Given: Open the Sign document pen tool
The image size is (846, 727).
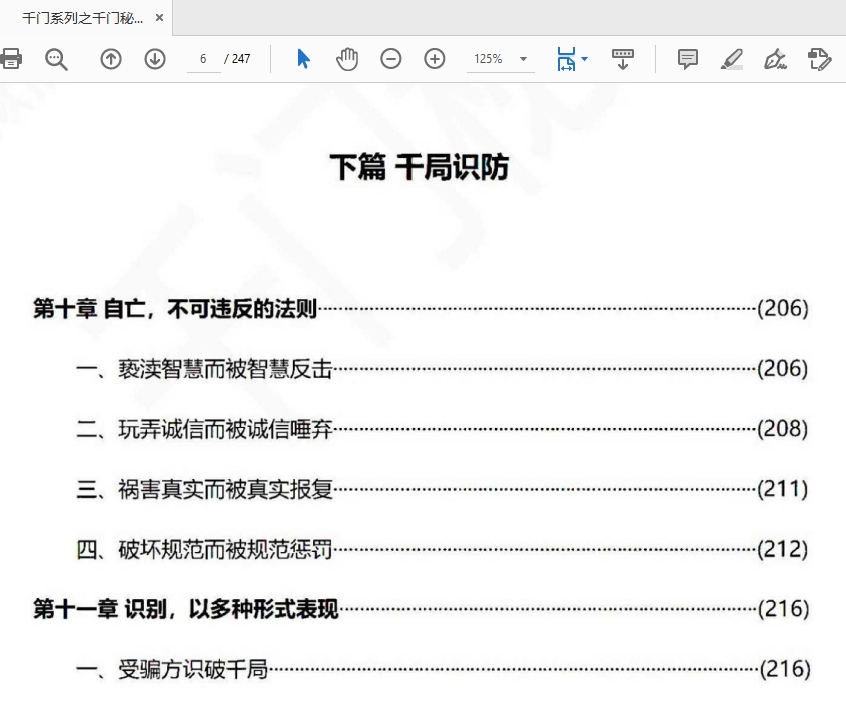Looking at the screenshot, I should [x=775, y=59].
